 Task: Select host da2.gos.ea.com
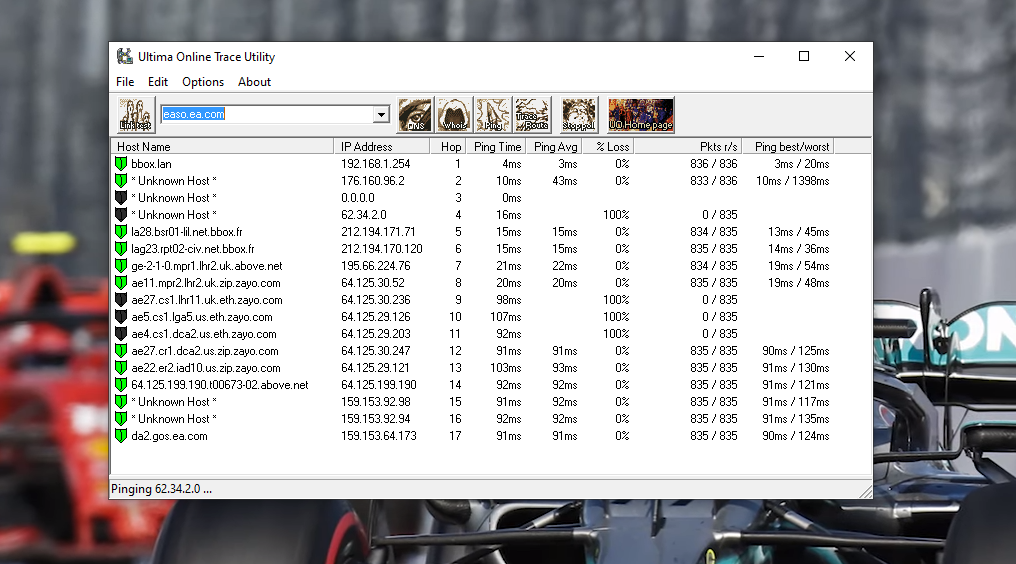(x=169, y=436)
